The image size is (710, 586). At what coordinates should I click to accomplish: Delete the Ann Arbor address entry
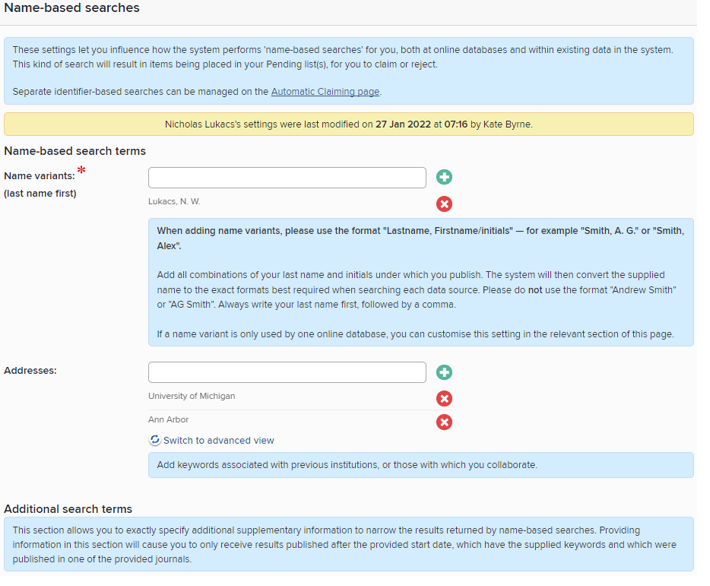point(444,422)
